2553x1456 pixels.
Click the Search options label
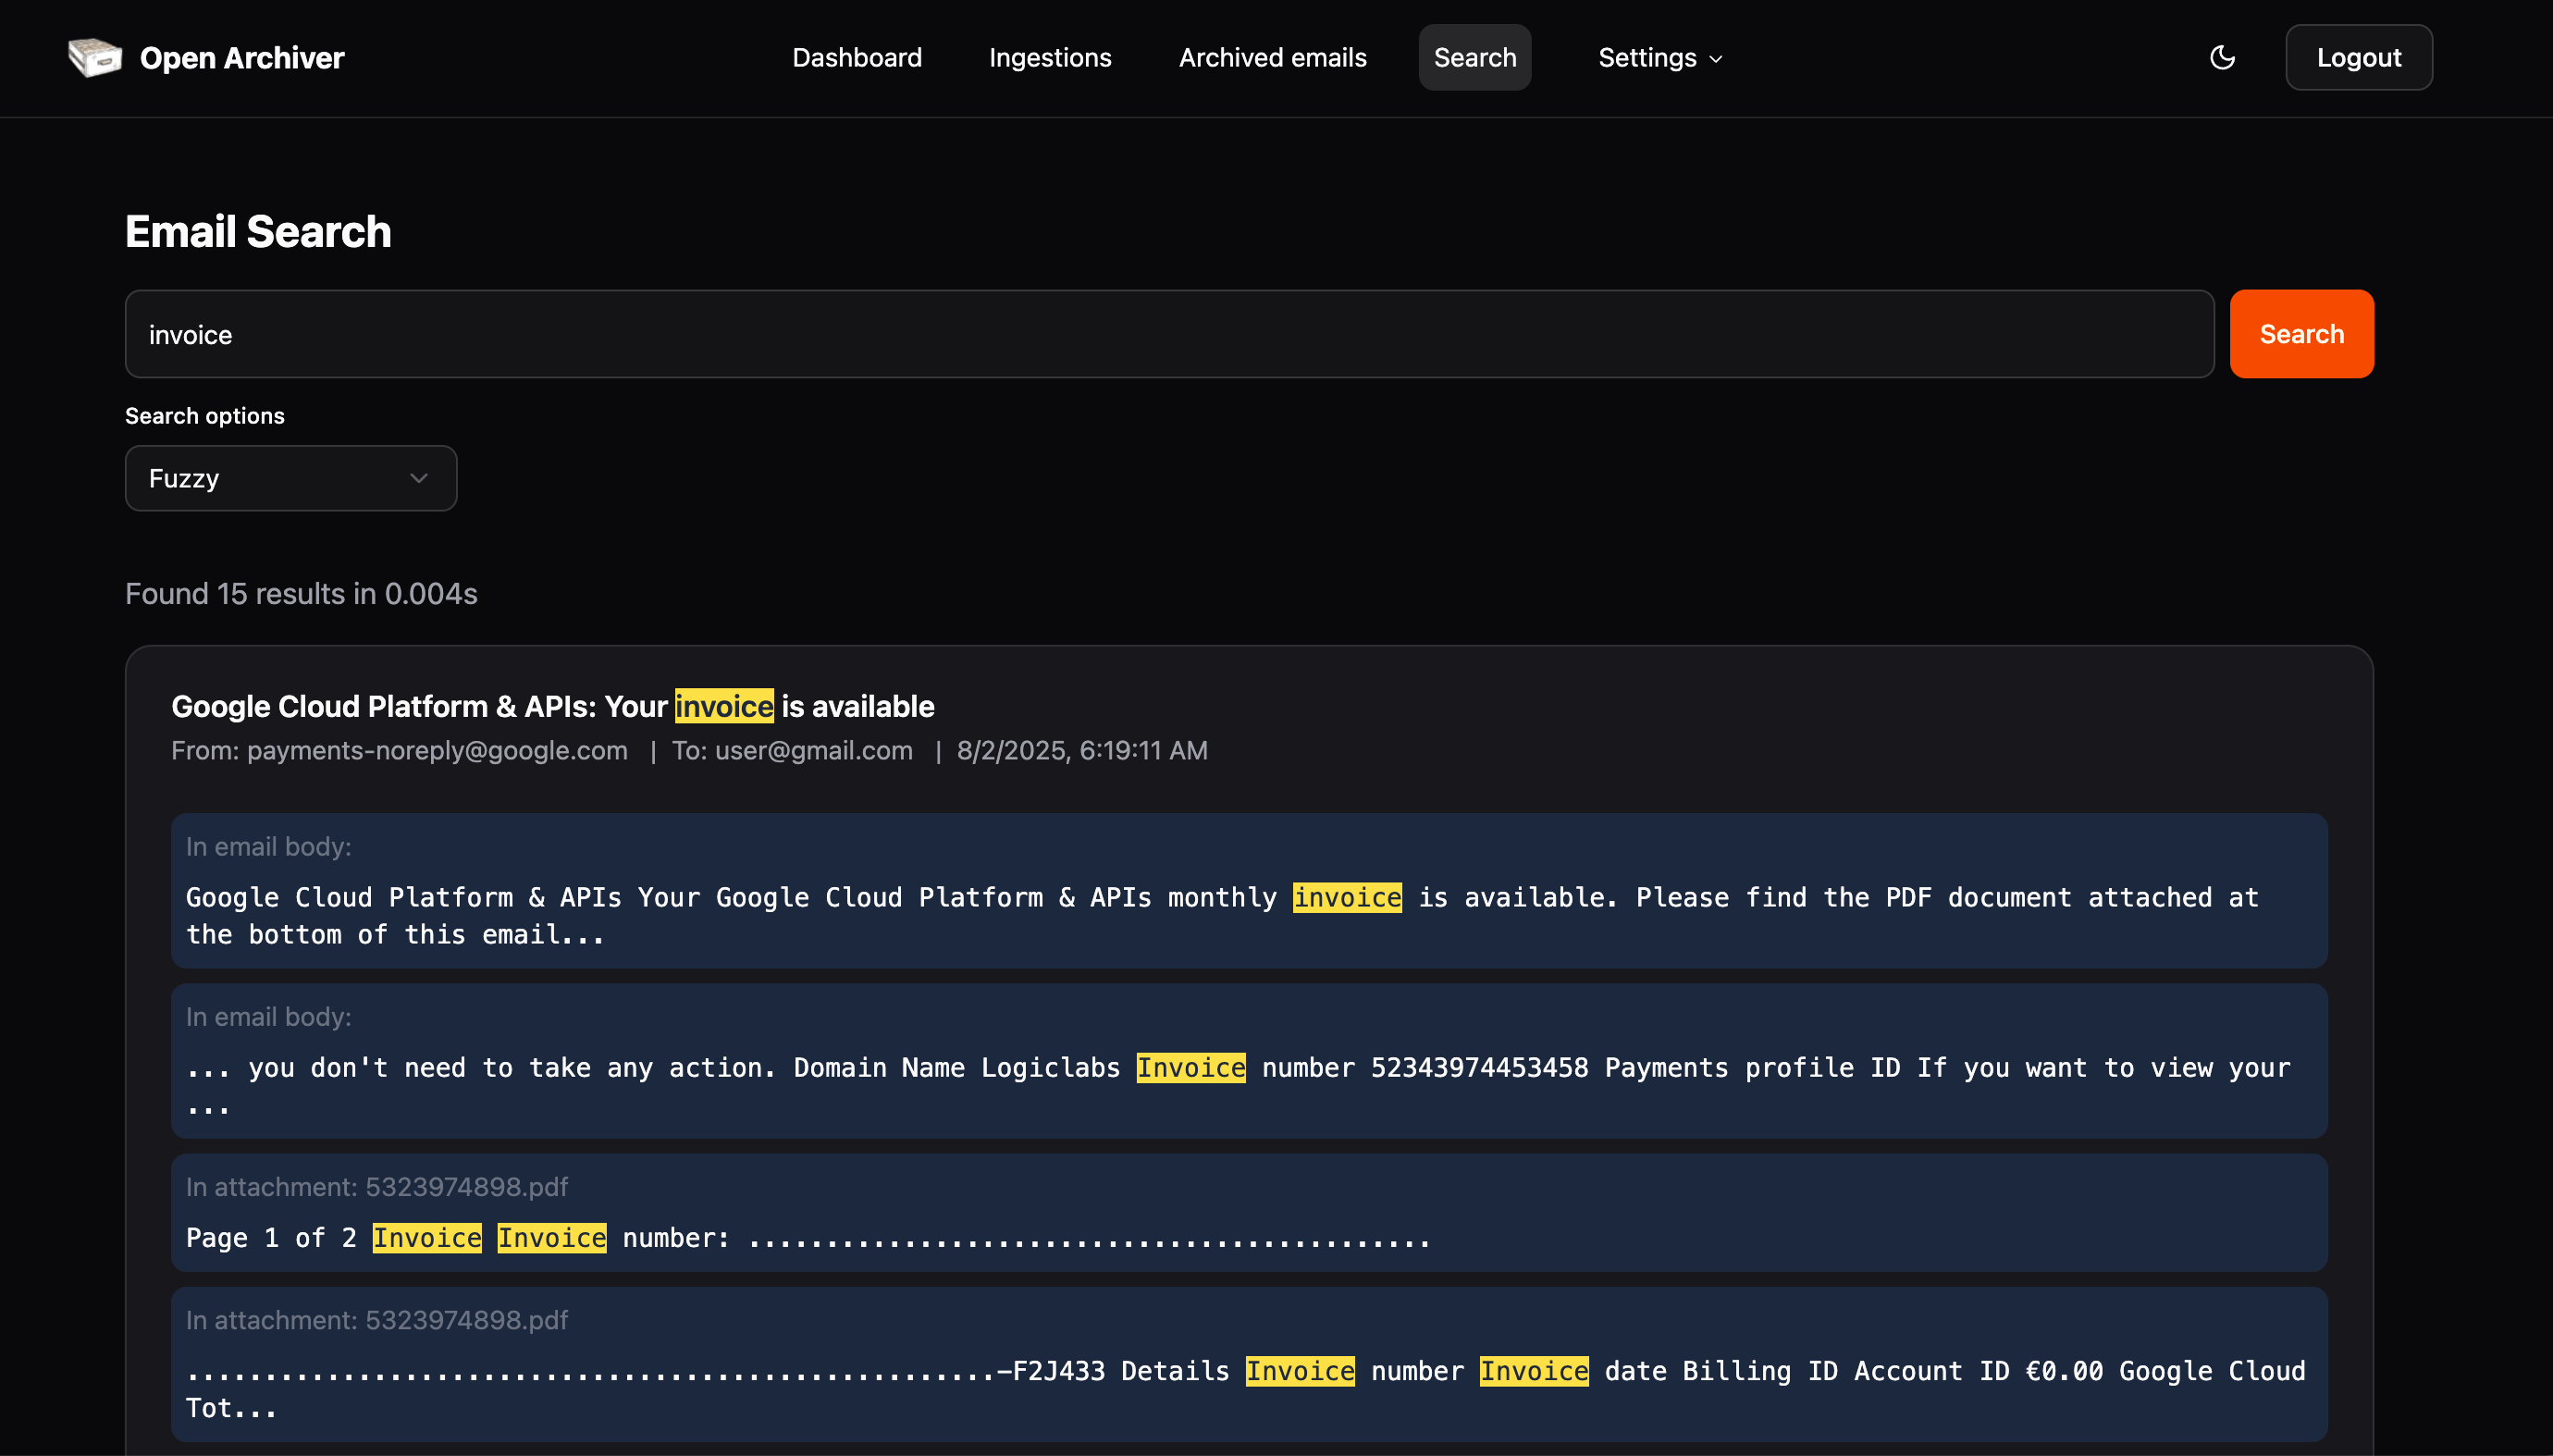pyautogui.click(x=205, y=416)
